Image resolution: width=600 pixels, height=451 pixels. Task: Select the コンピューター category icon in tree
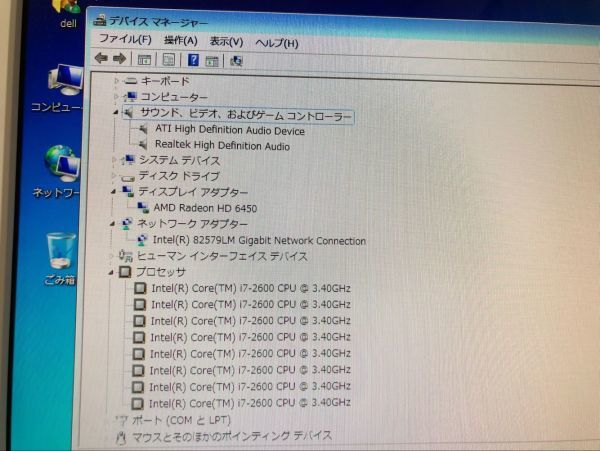pos(130,96)
